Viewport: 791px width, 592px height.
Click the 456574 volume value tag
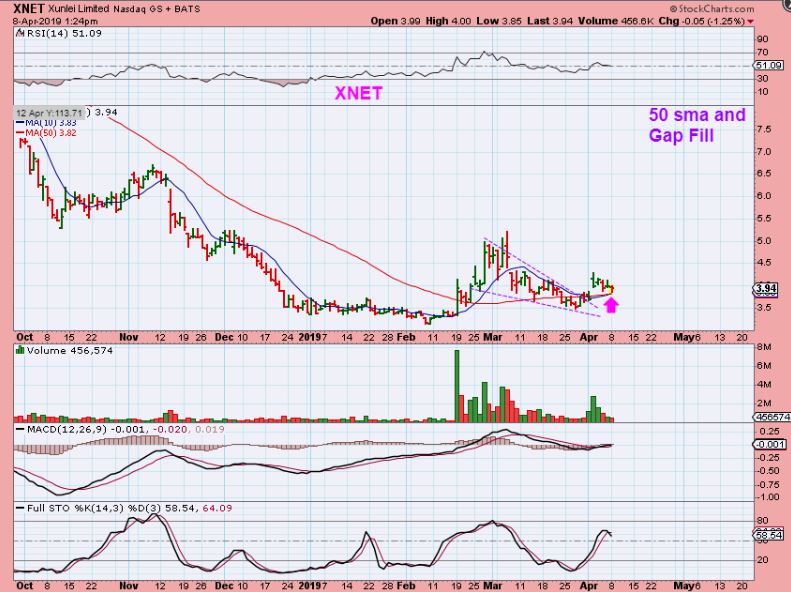[772, 417]
